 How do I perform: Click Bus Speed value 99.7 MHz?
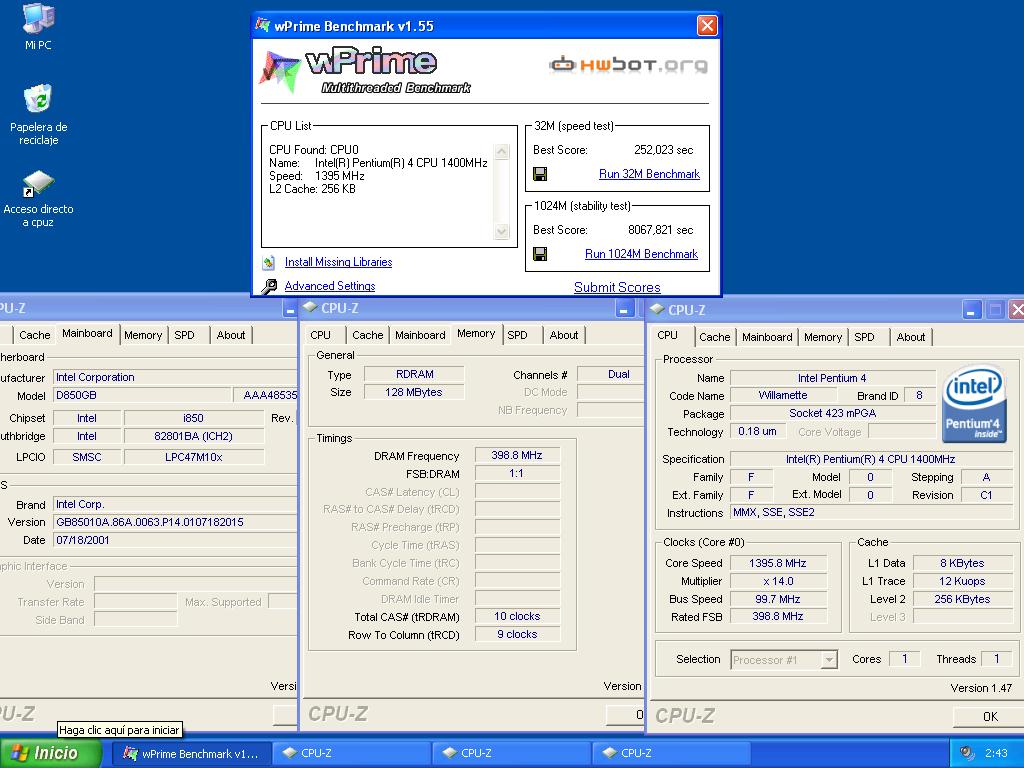point(778,599)
